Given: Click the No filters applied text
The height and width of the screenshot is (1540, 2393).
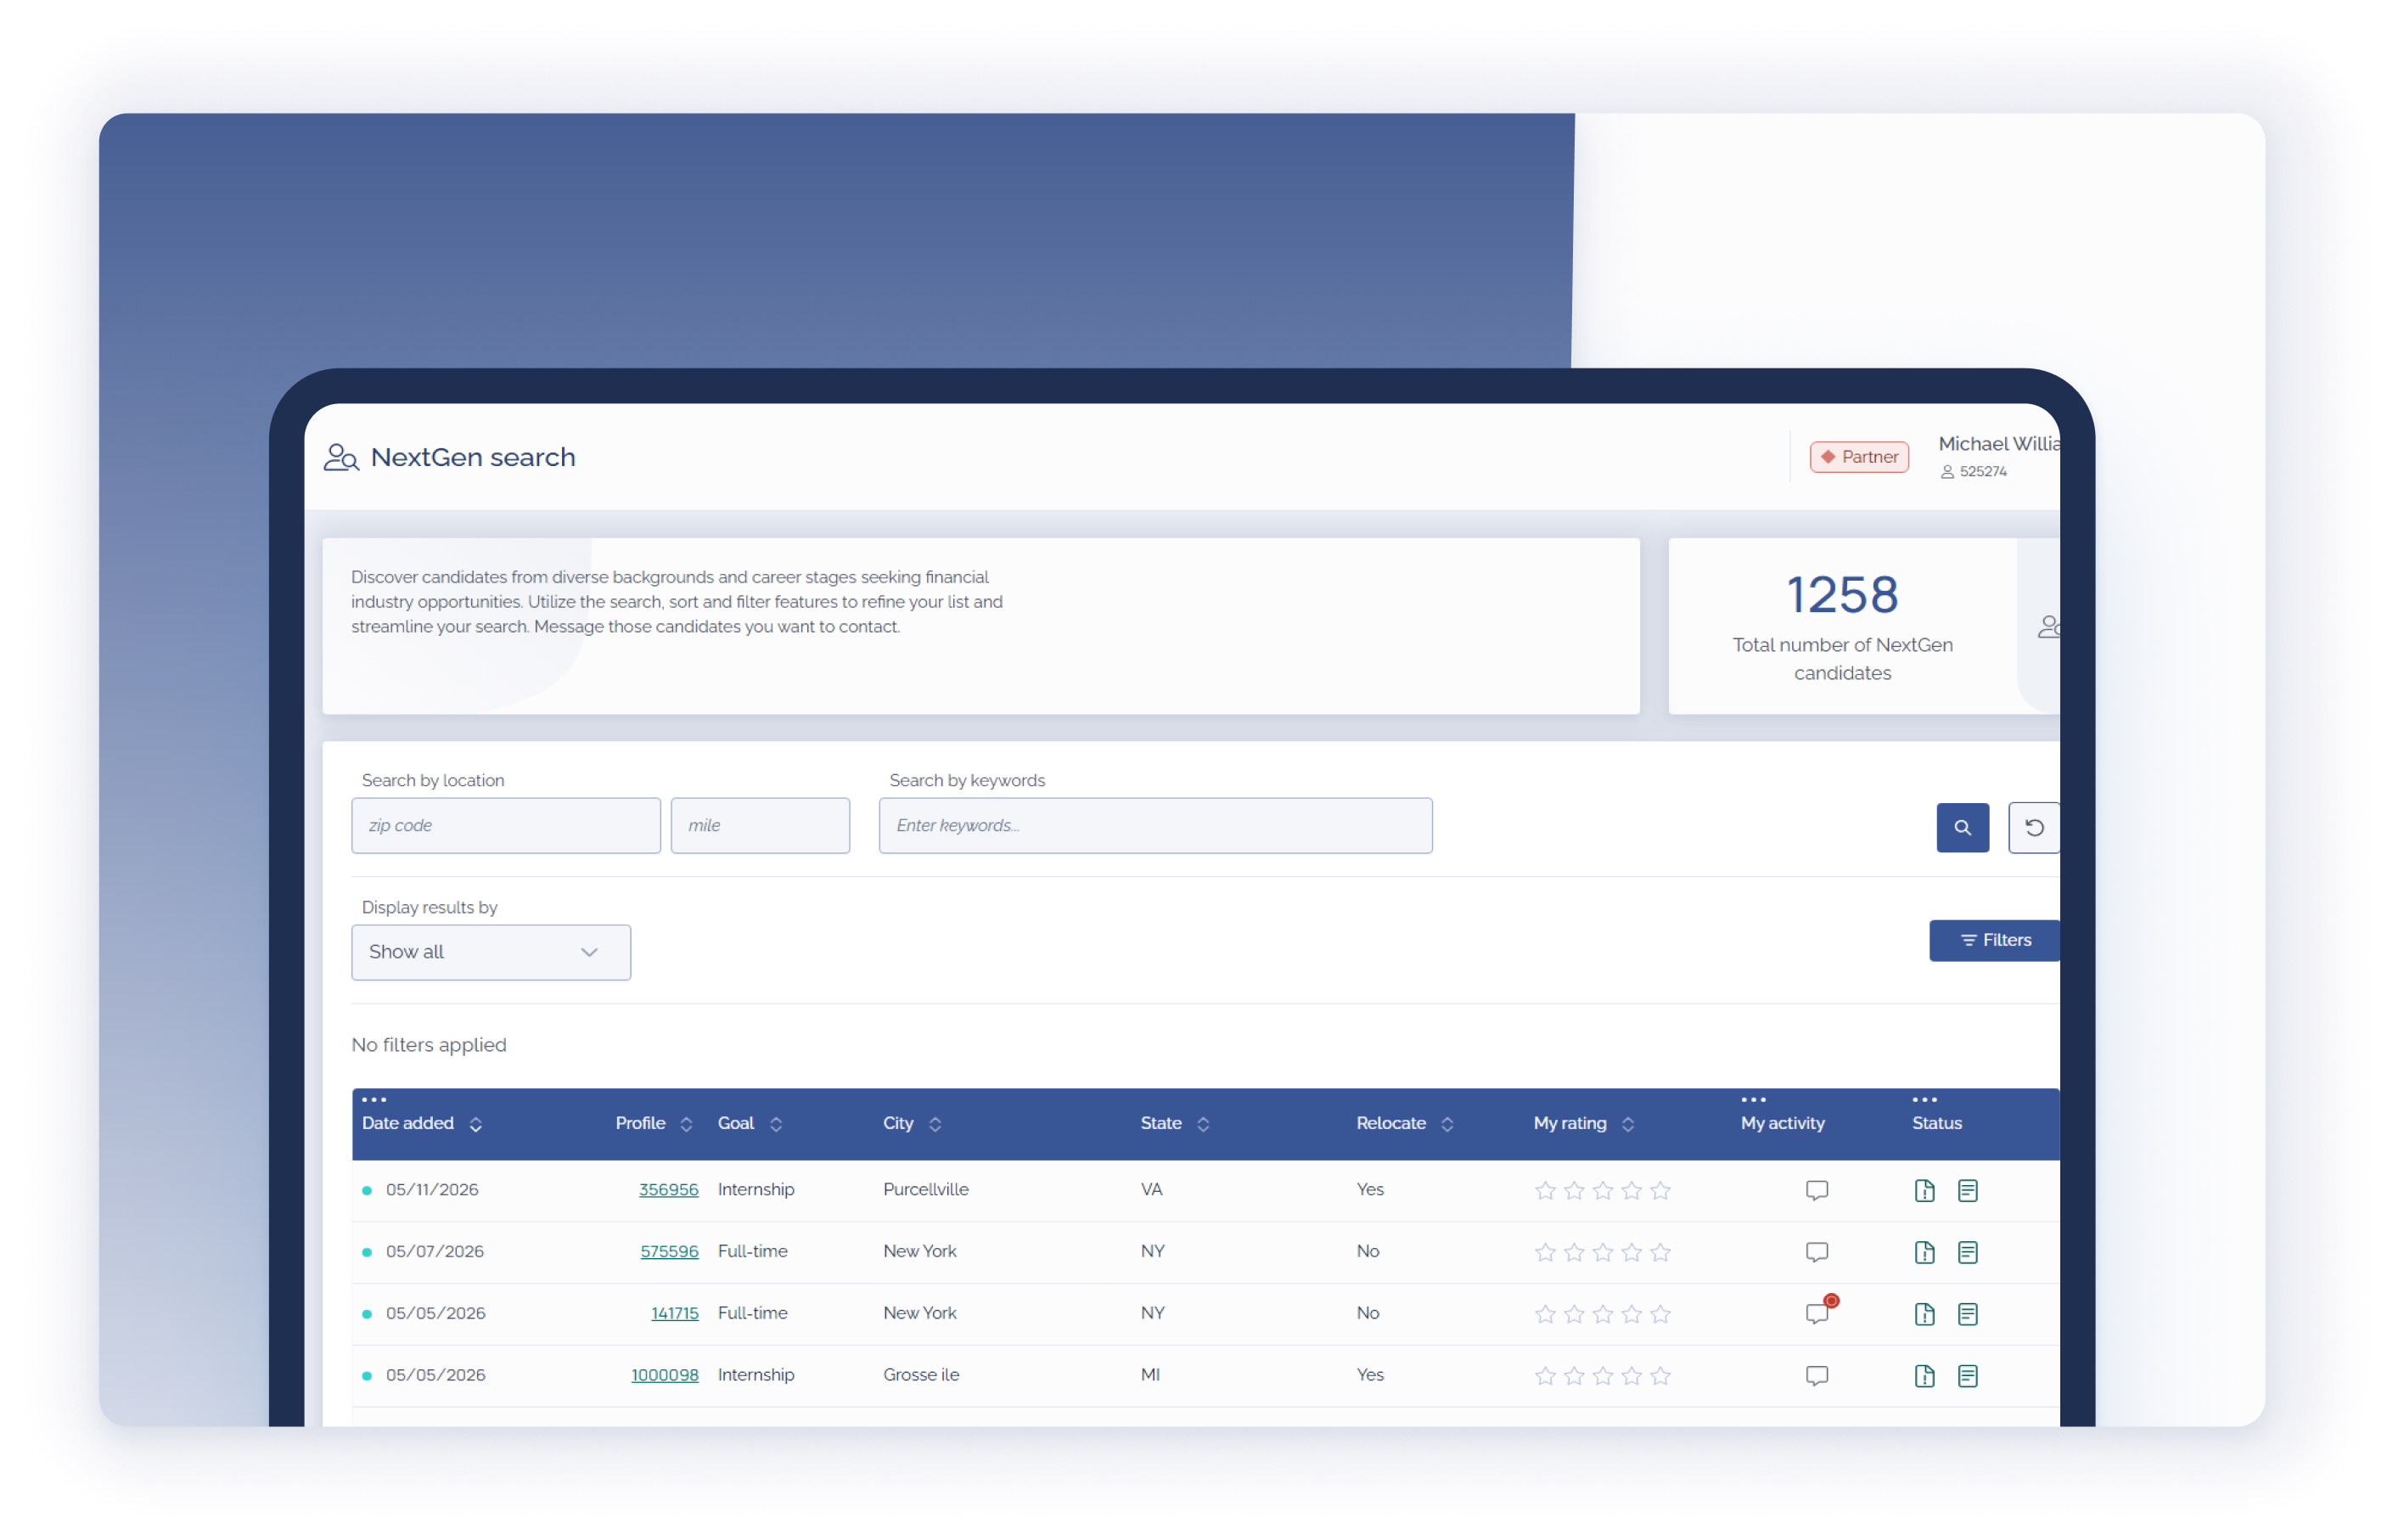Looking at the screenshot, I should click(x=429, y=1045).
